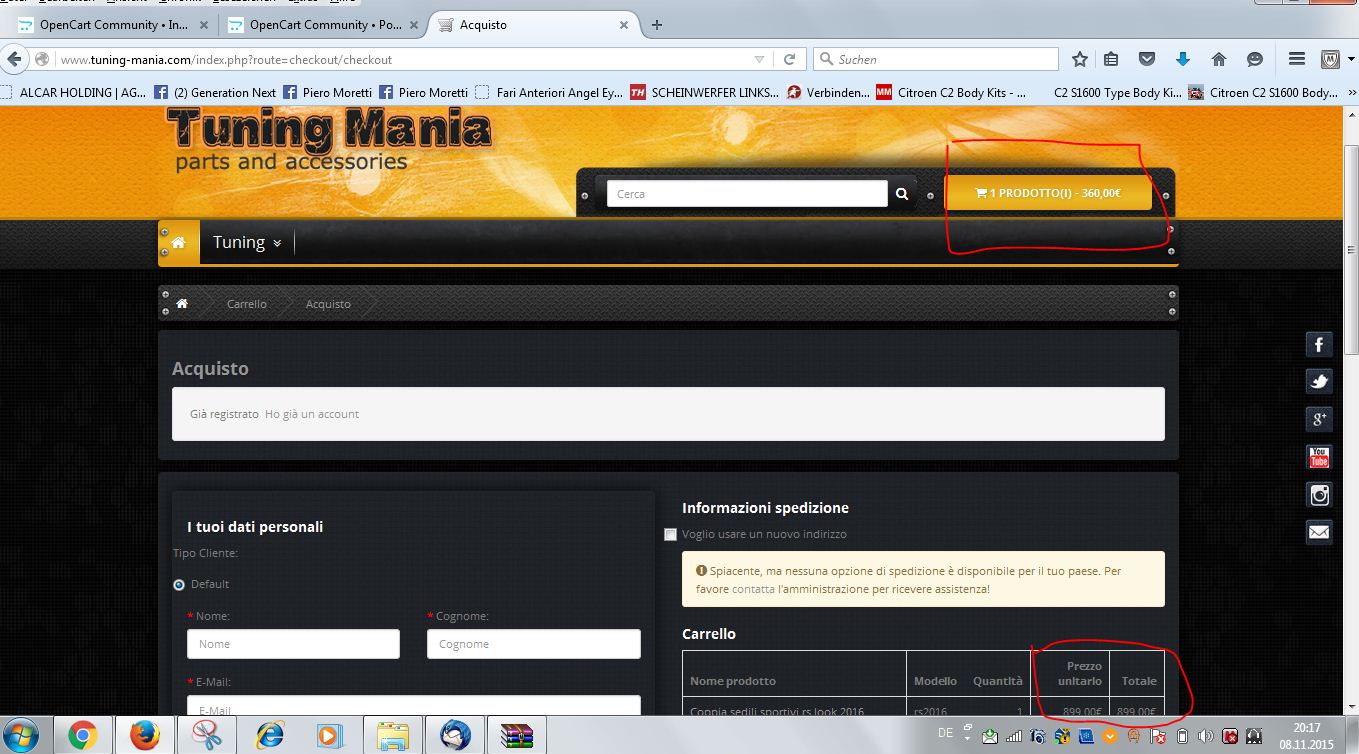Open Chrome from the taskbar
The width and height of the screenshot is (1359, 754).
point(83,736)
